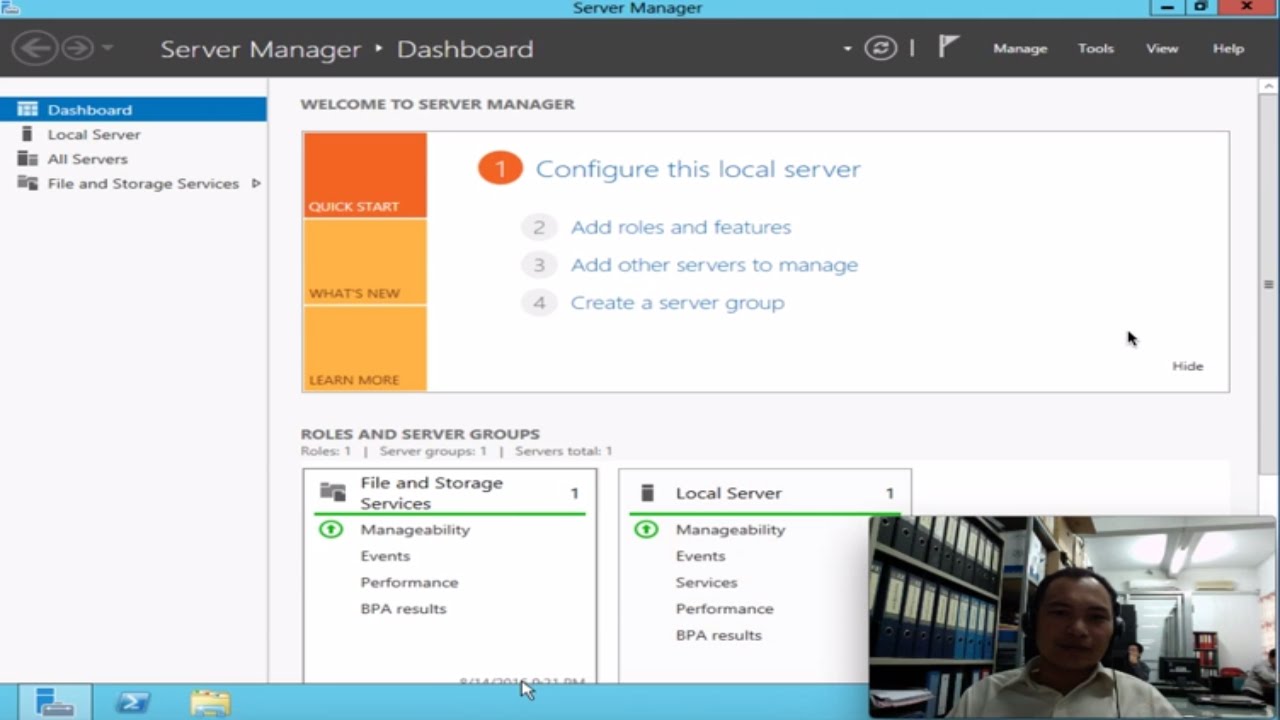The image size is (1280, 720).
Task: Open Events in File and Storage tile
Action: 385,556
